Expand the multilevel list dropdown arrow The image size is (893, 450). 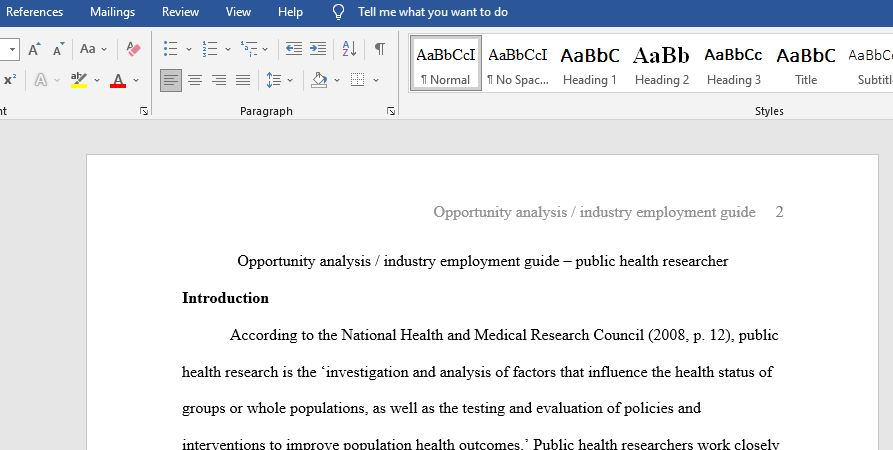click(265, 50)
